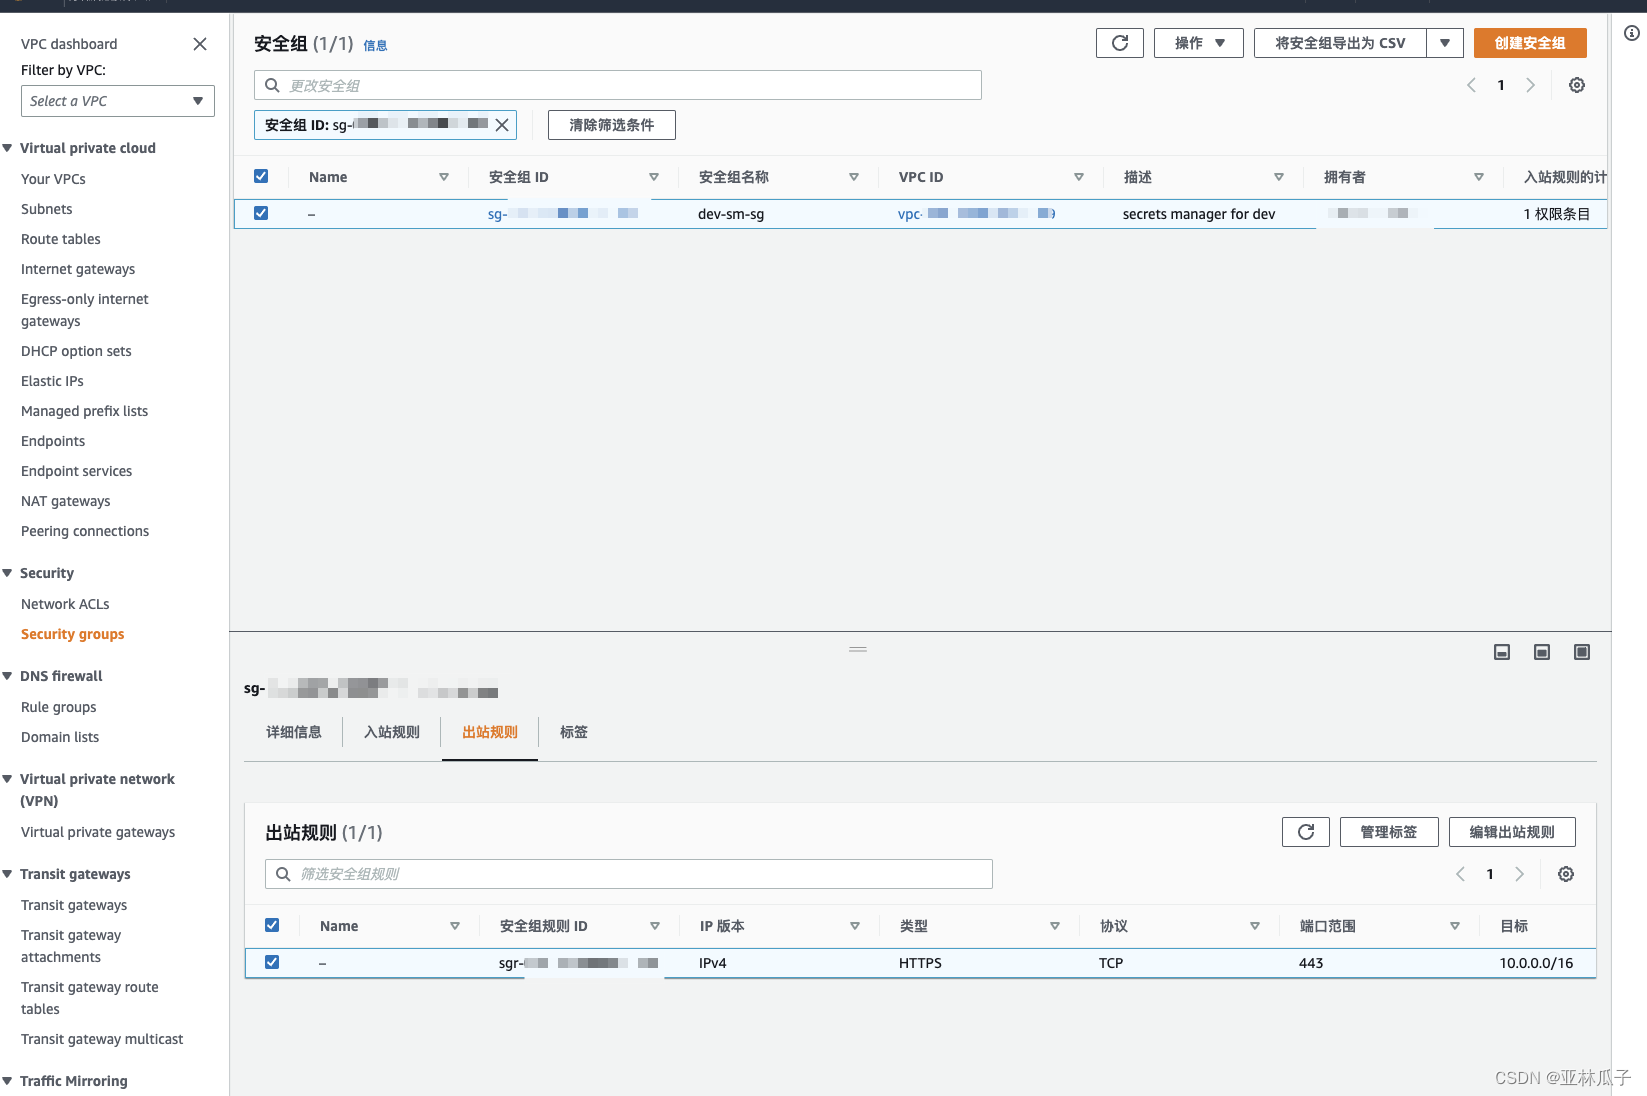Viewport: 1647px width, 1096px height.
Task: Switch to the 详细信息 tab
Action: [294, 732]
